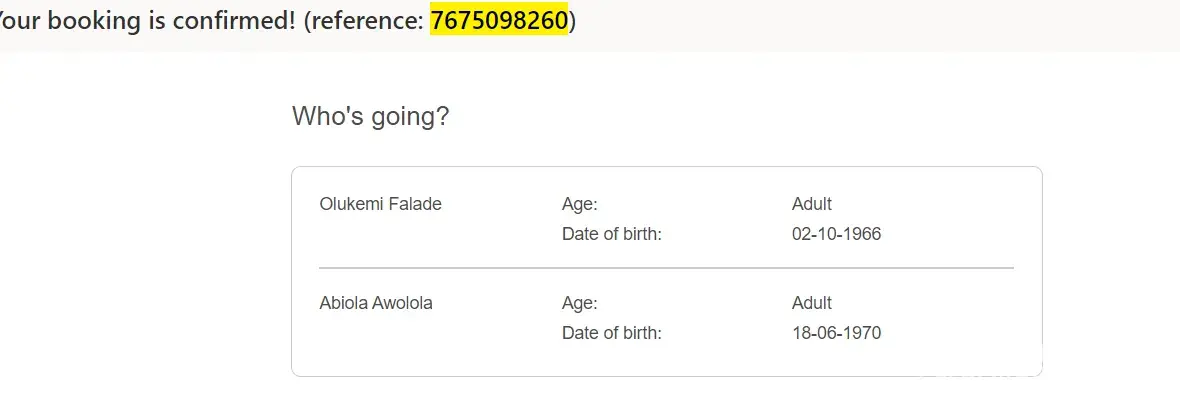Screen dimensions: 1180x407
Task: Click the word "booking" in the banner
Action: click(90, 20)
